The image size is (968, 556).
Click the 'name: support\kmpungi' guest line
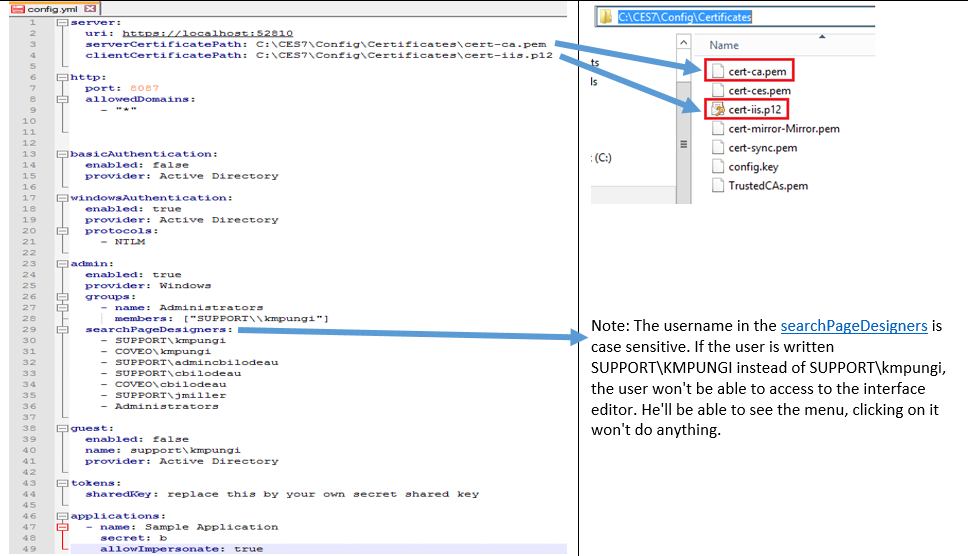pos(163,450)
